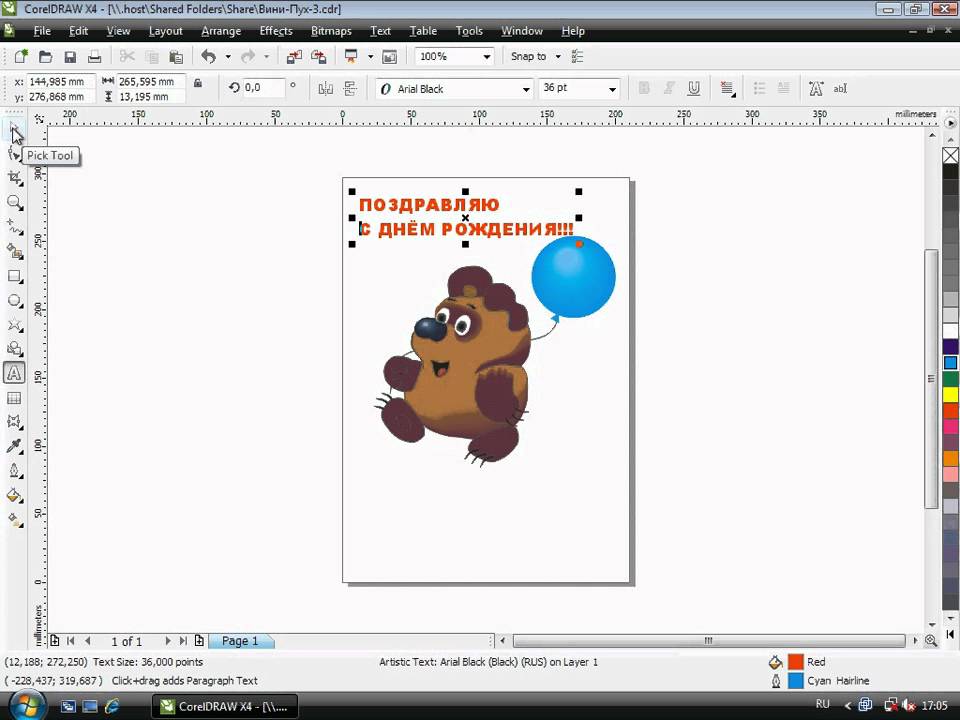Open the Arrange menu
This screenshot has width=960, height=720.
click(221, 31)
